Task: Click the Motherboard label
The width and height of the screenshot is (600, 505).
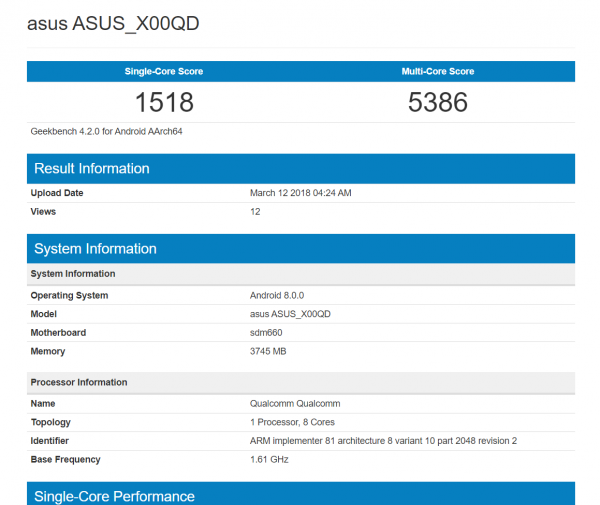Action: pos(58,333)
